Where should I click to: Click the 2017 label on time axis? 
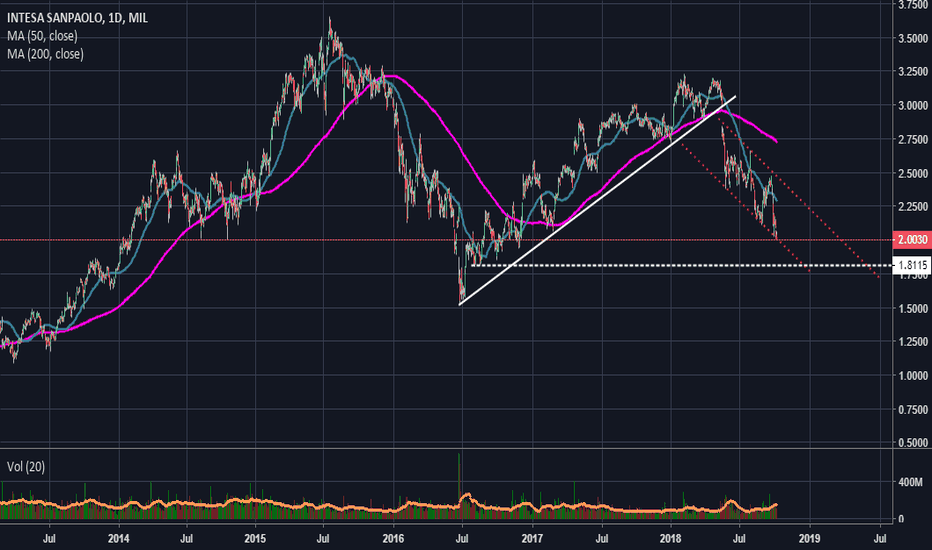pyautogui.click(x=532, y=539)
